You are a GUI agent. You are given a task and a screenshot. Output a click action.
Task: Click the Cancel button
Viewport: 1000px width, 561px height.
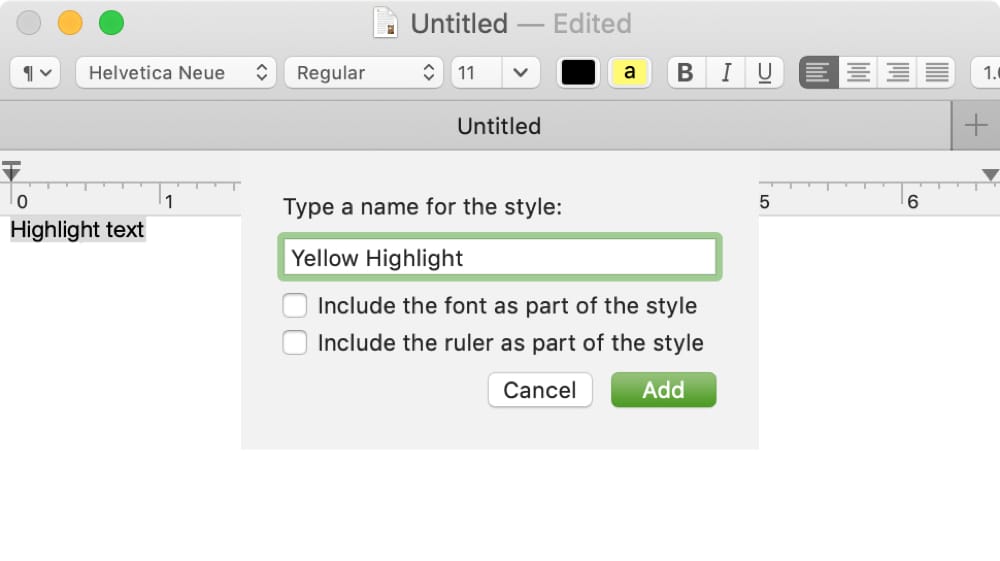click(x=540, y=390)
